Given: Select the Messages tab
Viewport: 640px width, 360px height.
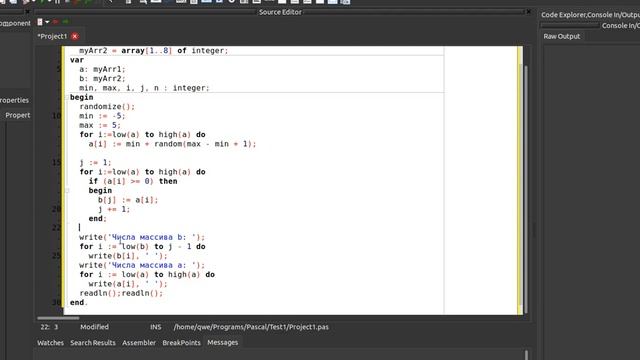Looking at the screenshot, I should [222, 342].
